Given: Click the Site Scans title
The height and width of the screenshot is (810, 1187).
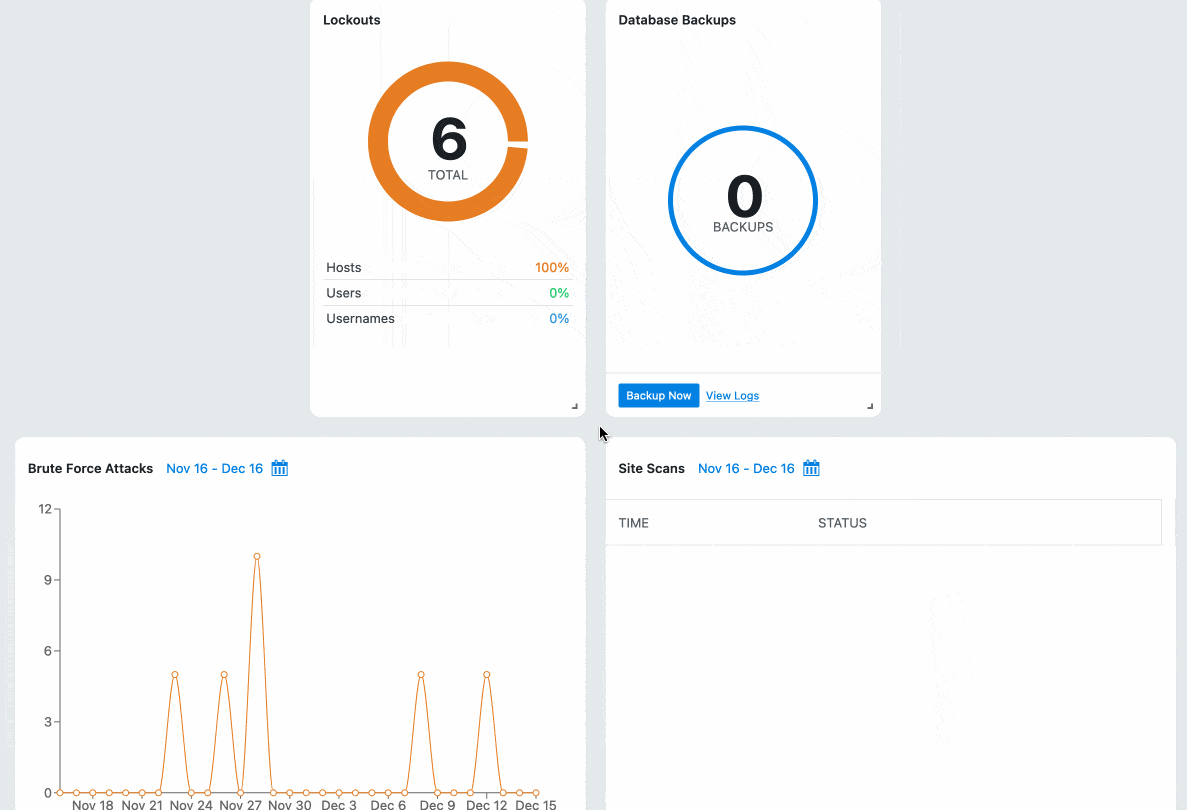Looking at the screenshot, I should [651, 469].
